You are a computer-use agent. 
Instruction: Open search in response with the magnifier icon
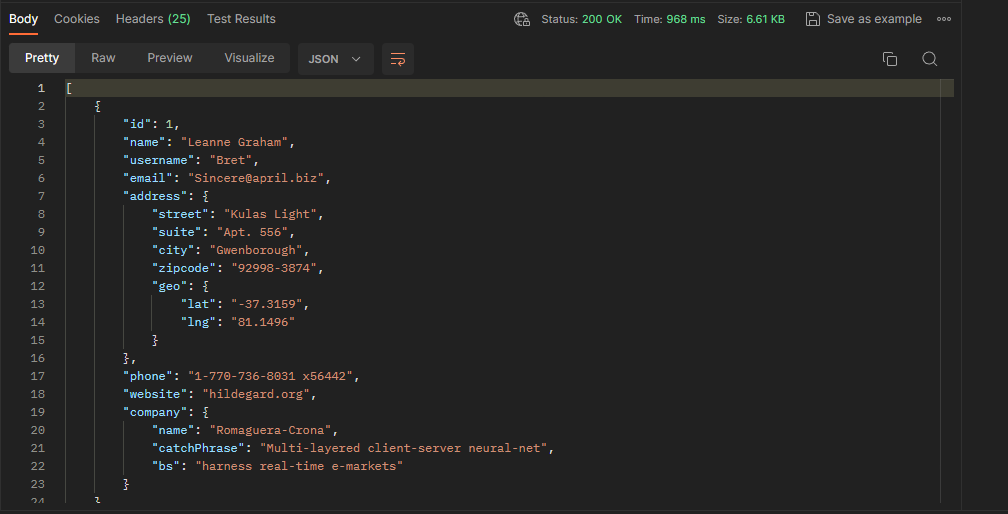(930, 59)
